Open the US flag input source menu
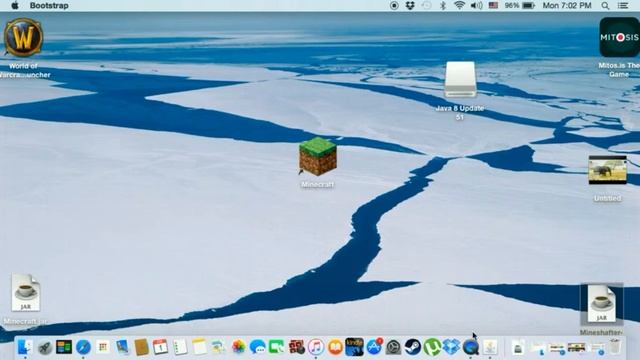The width and height of the screenshot is (640, 360). [493, 6]
